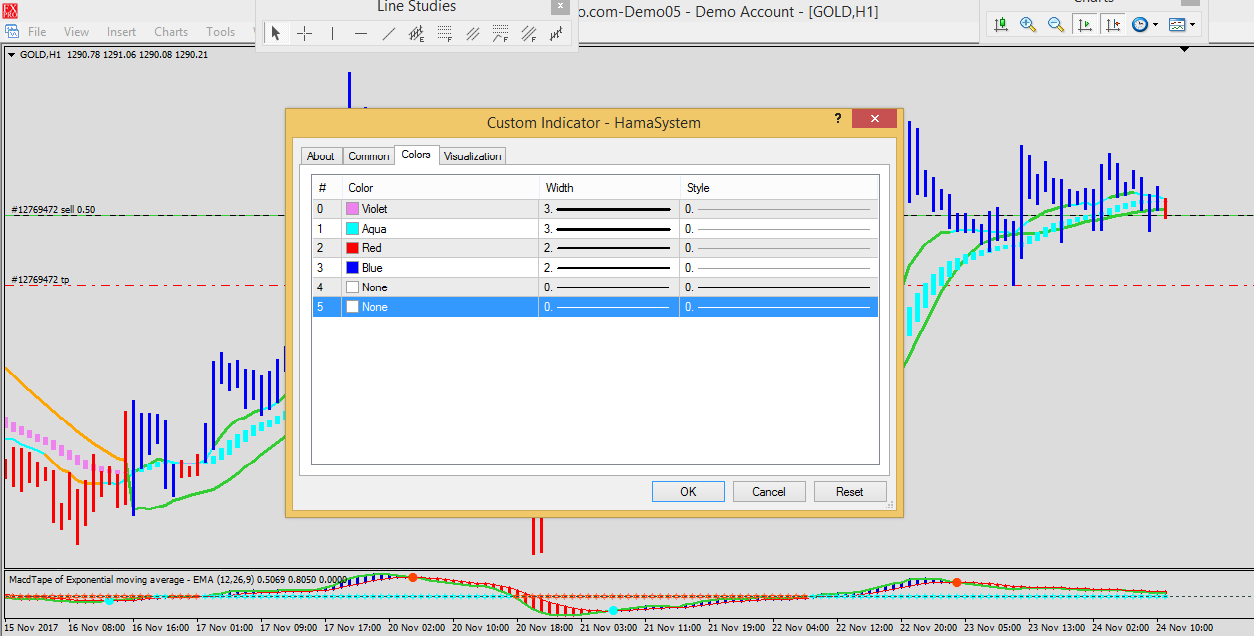Image resolution: width=1254 pixels, height=636 pixels.
Task: Choose the trendline drawing tool
Action: (389, 34)
